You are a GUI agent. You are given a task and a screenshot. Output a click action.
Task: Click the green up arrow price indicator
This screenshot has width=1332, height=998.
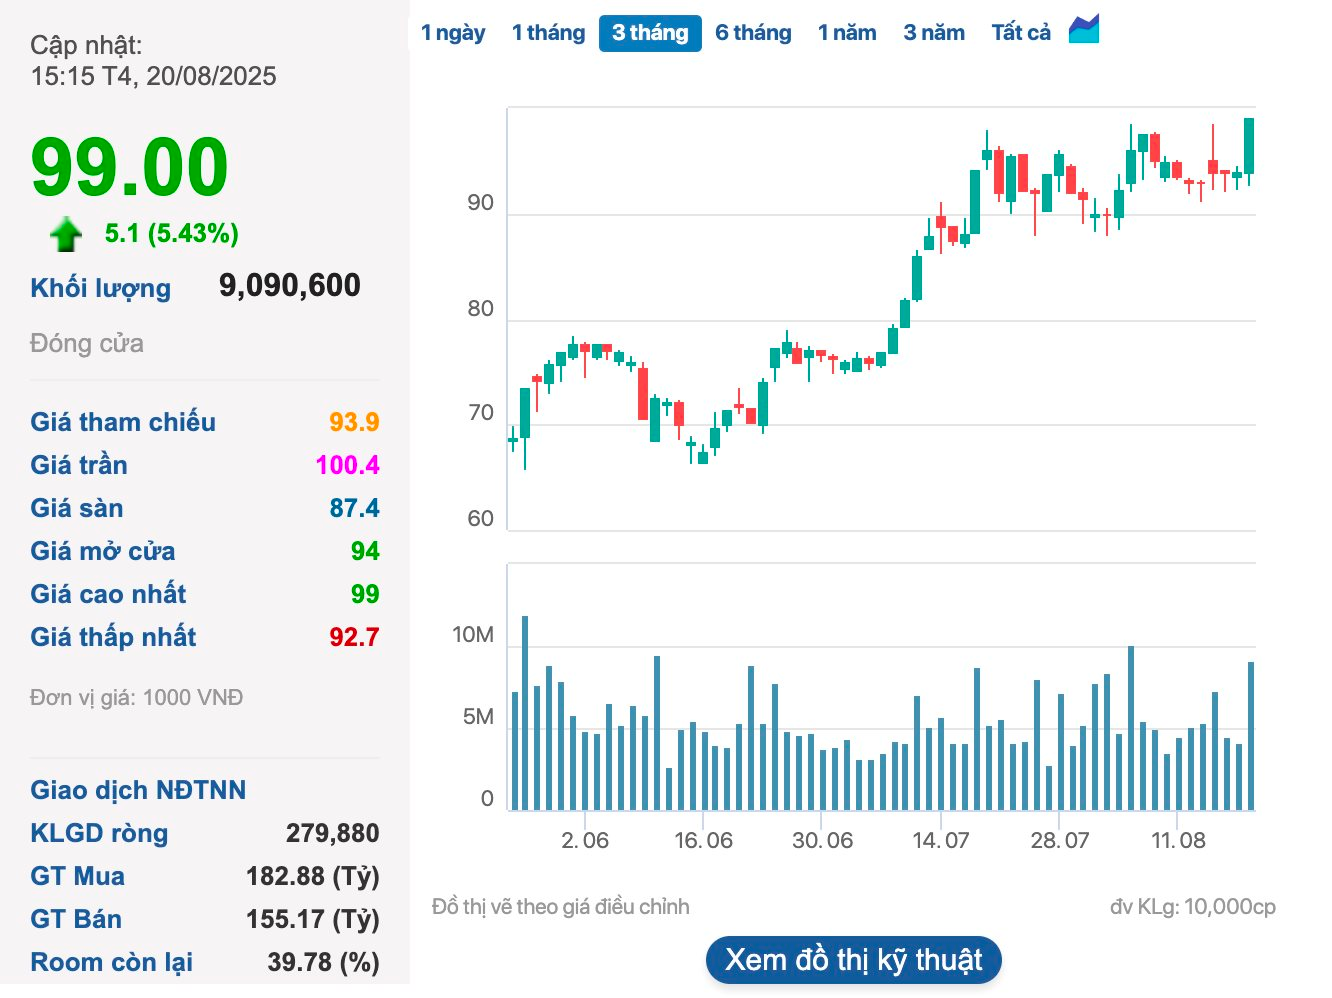coord(66,234)
